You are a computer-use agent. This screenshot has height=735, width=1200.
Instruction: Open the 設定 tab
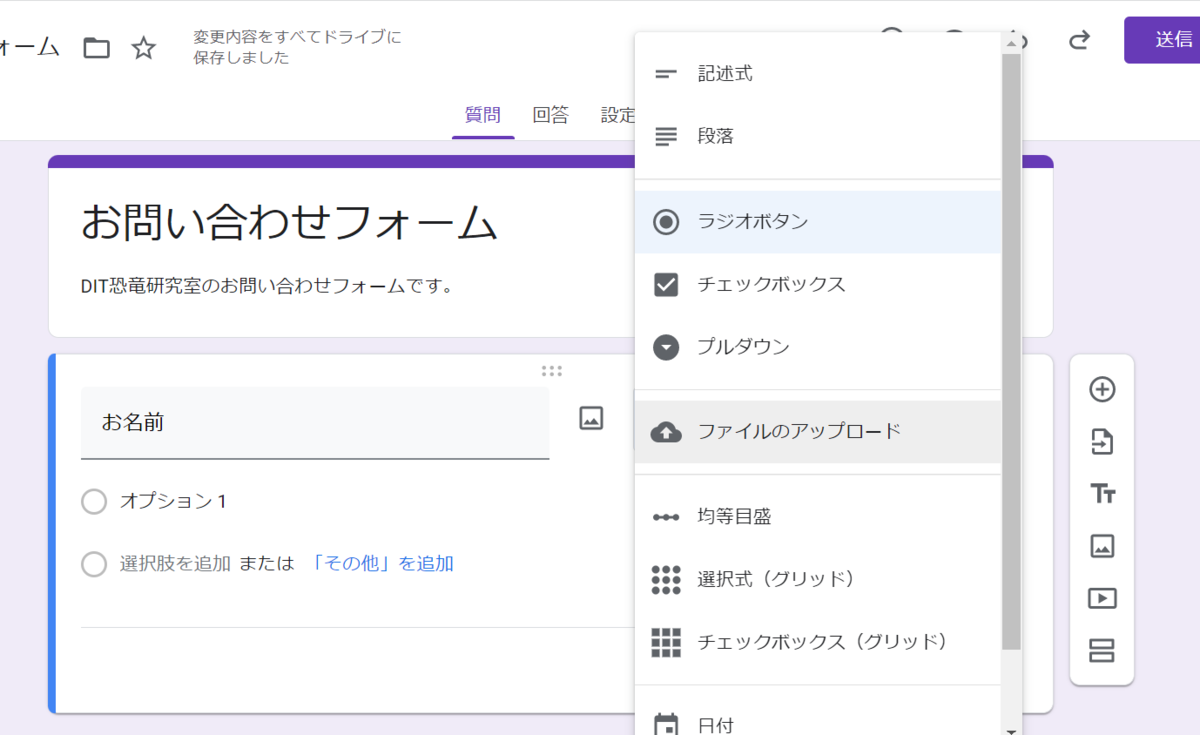[x=617, y=115]
